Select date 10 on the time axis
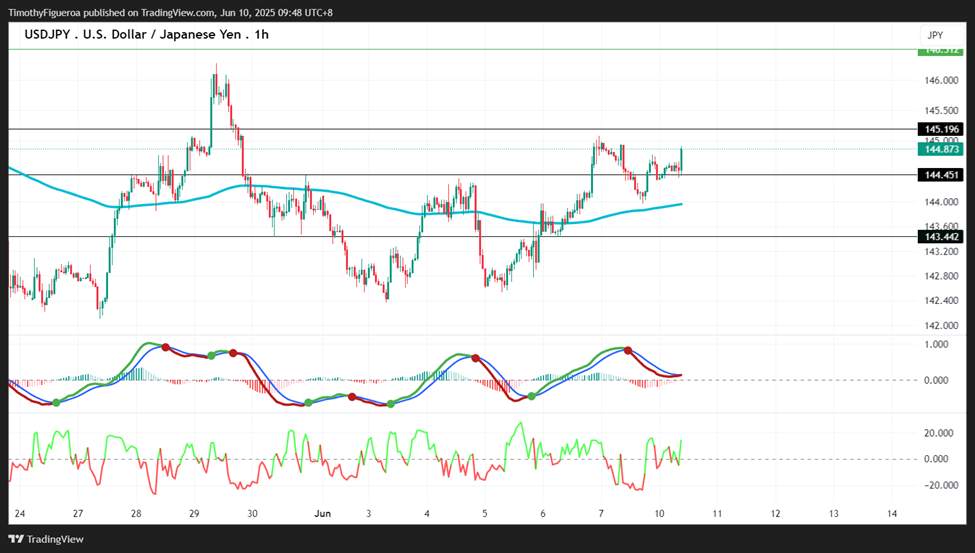Image resolution: width=975 pixels, height=553 pixels. (x=659, y=514)
